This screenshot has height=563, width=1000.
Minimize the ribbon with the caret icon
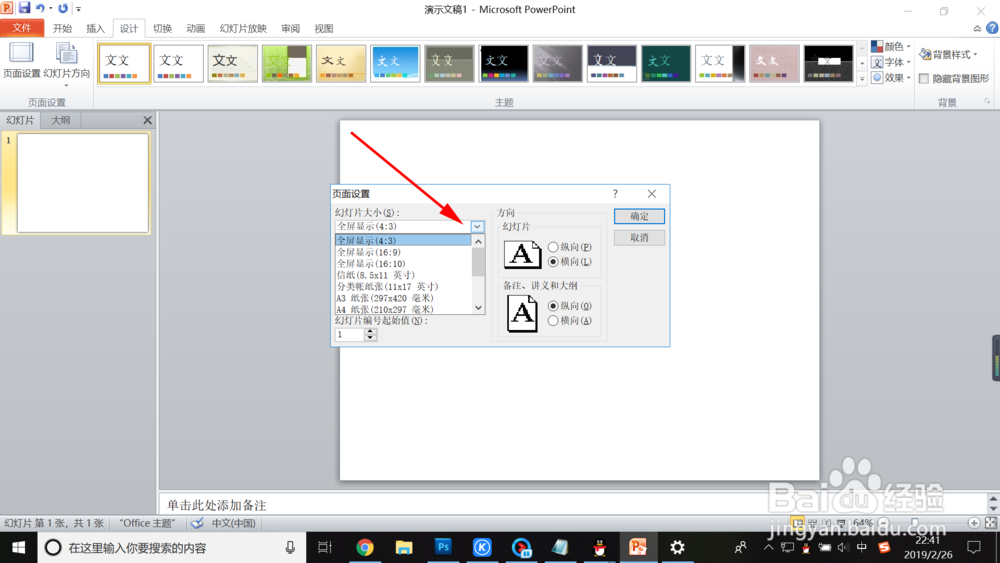coord(977,29)
